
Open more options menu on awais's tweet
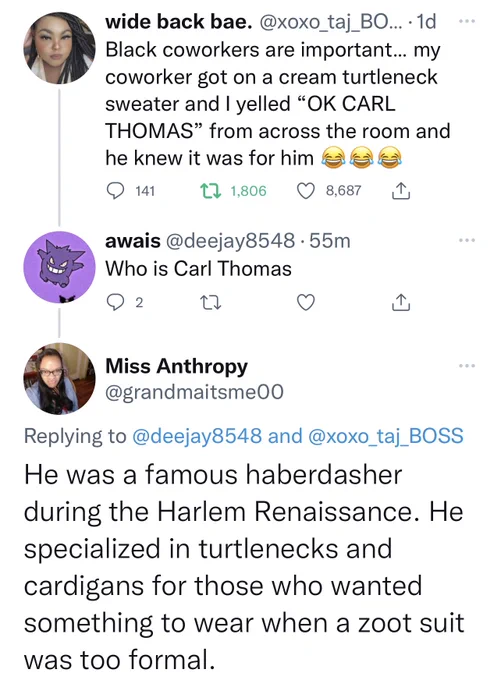click(x=467, y=240)
